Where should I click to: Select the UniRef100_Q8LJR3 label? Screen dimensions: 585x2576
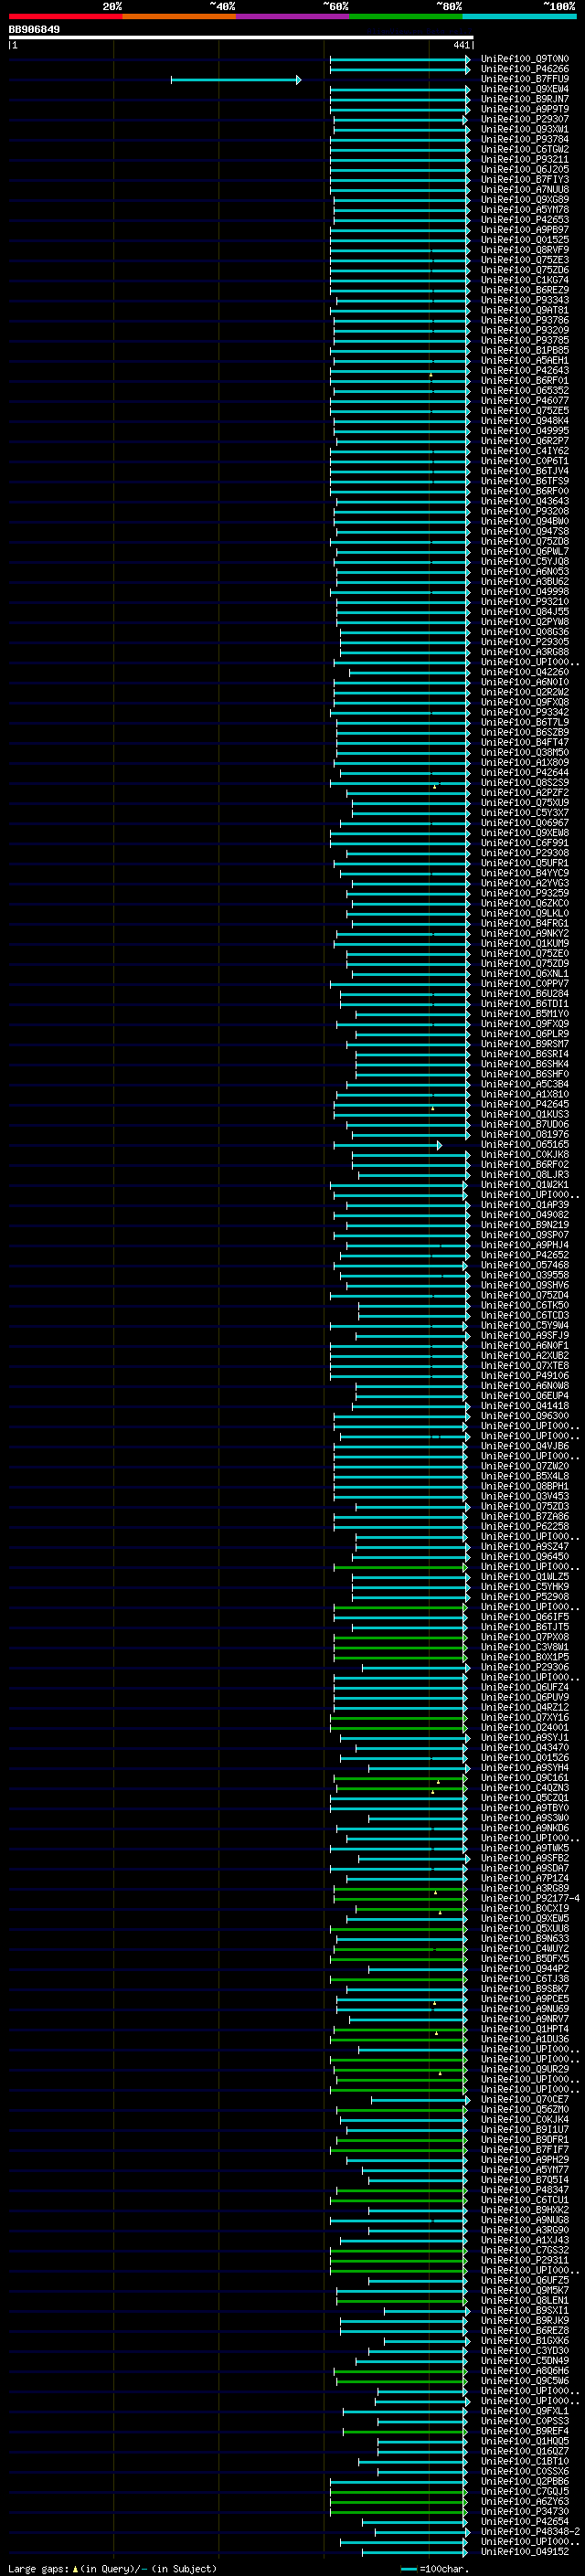(525, 1174)
